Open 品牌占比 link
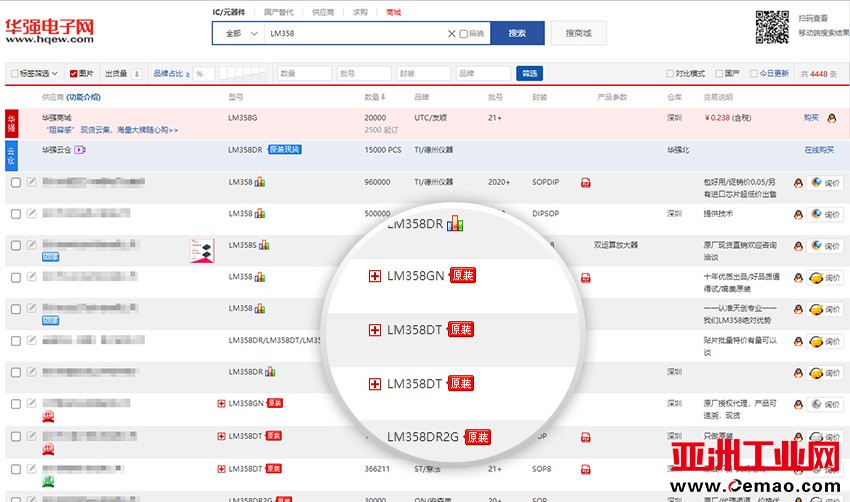Viewport: 850px width, 502px height. (x=168, y=73)
